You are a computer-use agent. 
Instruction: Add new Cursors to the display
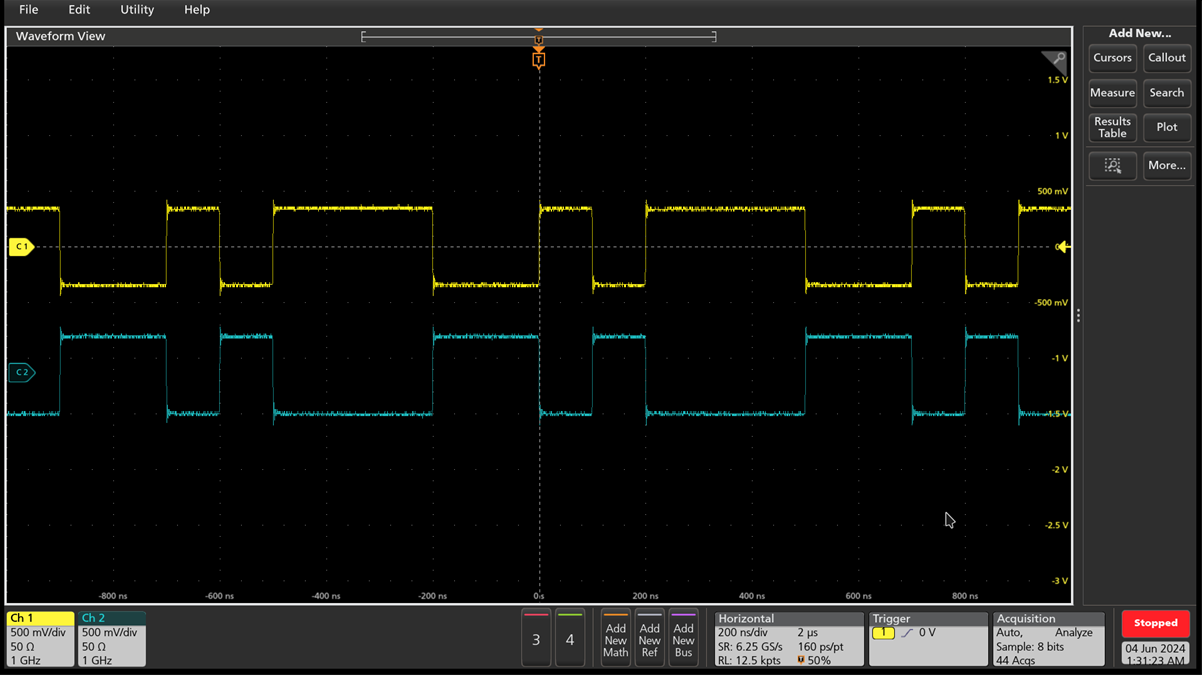click(x=1112, y=58)
